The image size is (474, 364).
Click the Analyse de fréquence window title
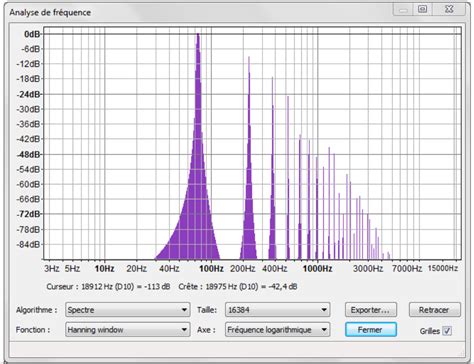(50, 13)
